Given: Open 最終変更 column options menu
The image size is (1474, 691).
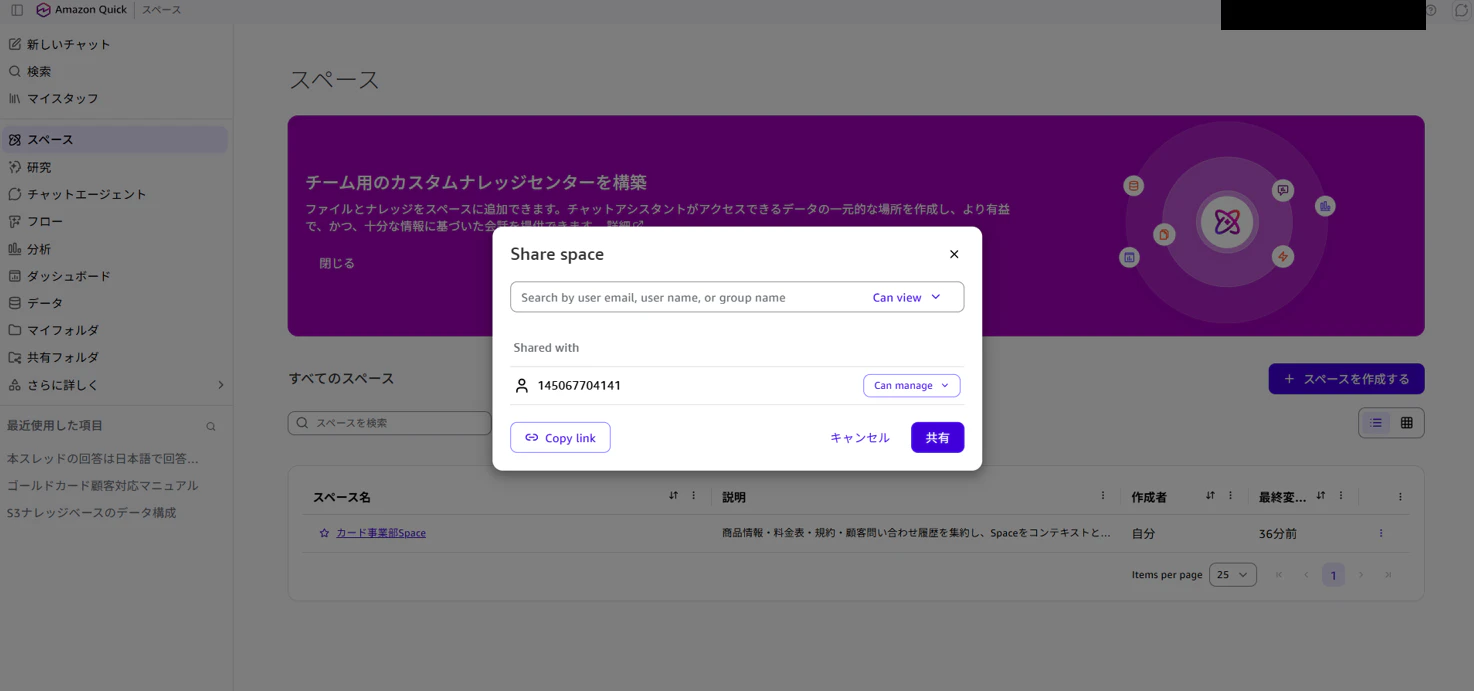Looking at the screenshot, I should 1341,496.
